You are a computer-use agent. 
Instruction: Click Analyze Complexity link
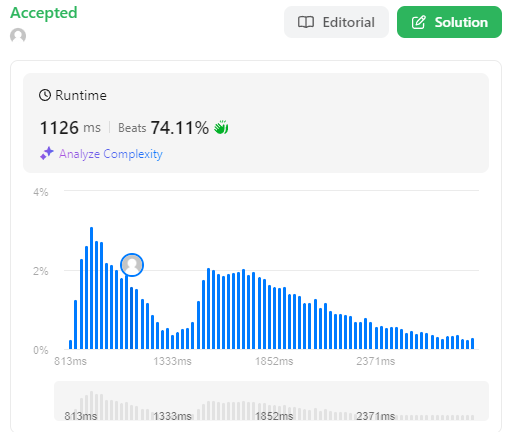[111, 154]
